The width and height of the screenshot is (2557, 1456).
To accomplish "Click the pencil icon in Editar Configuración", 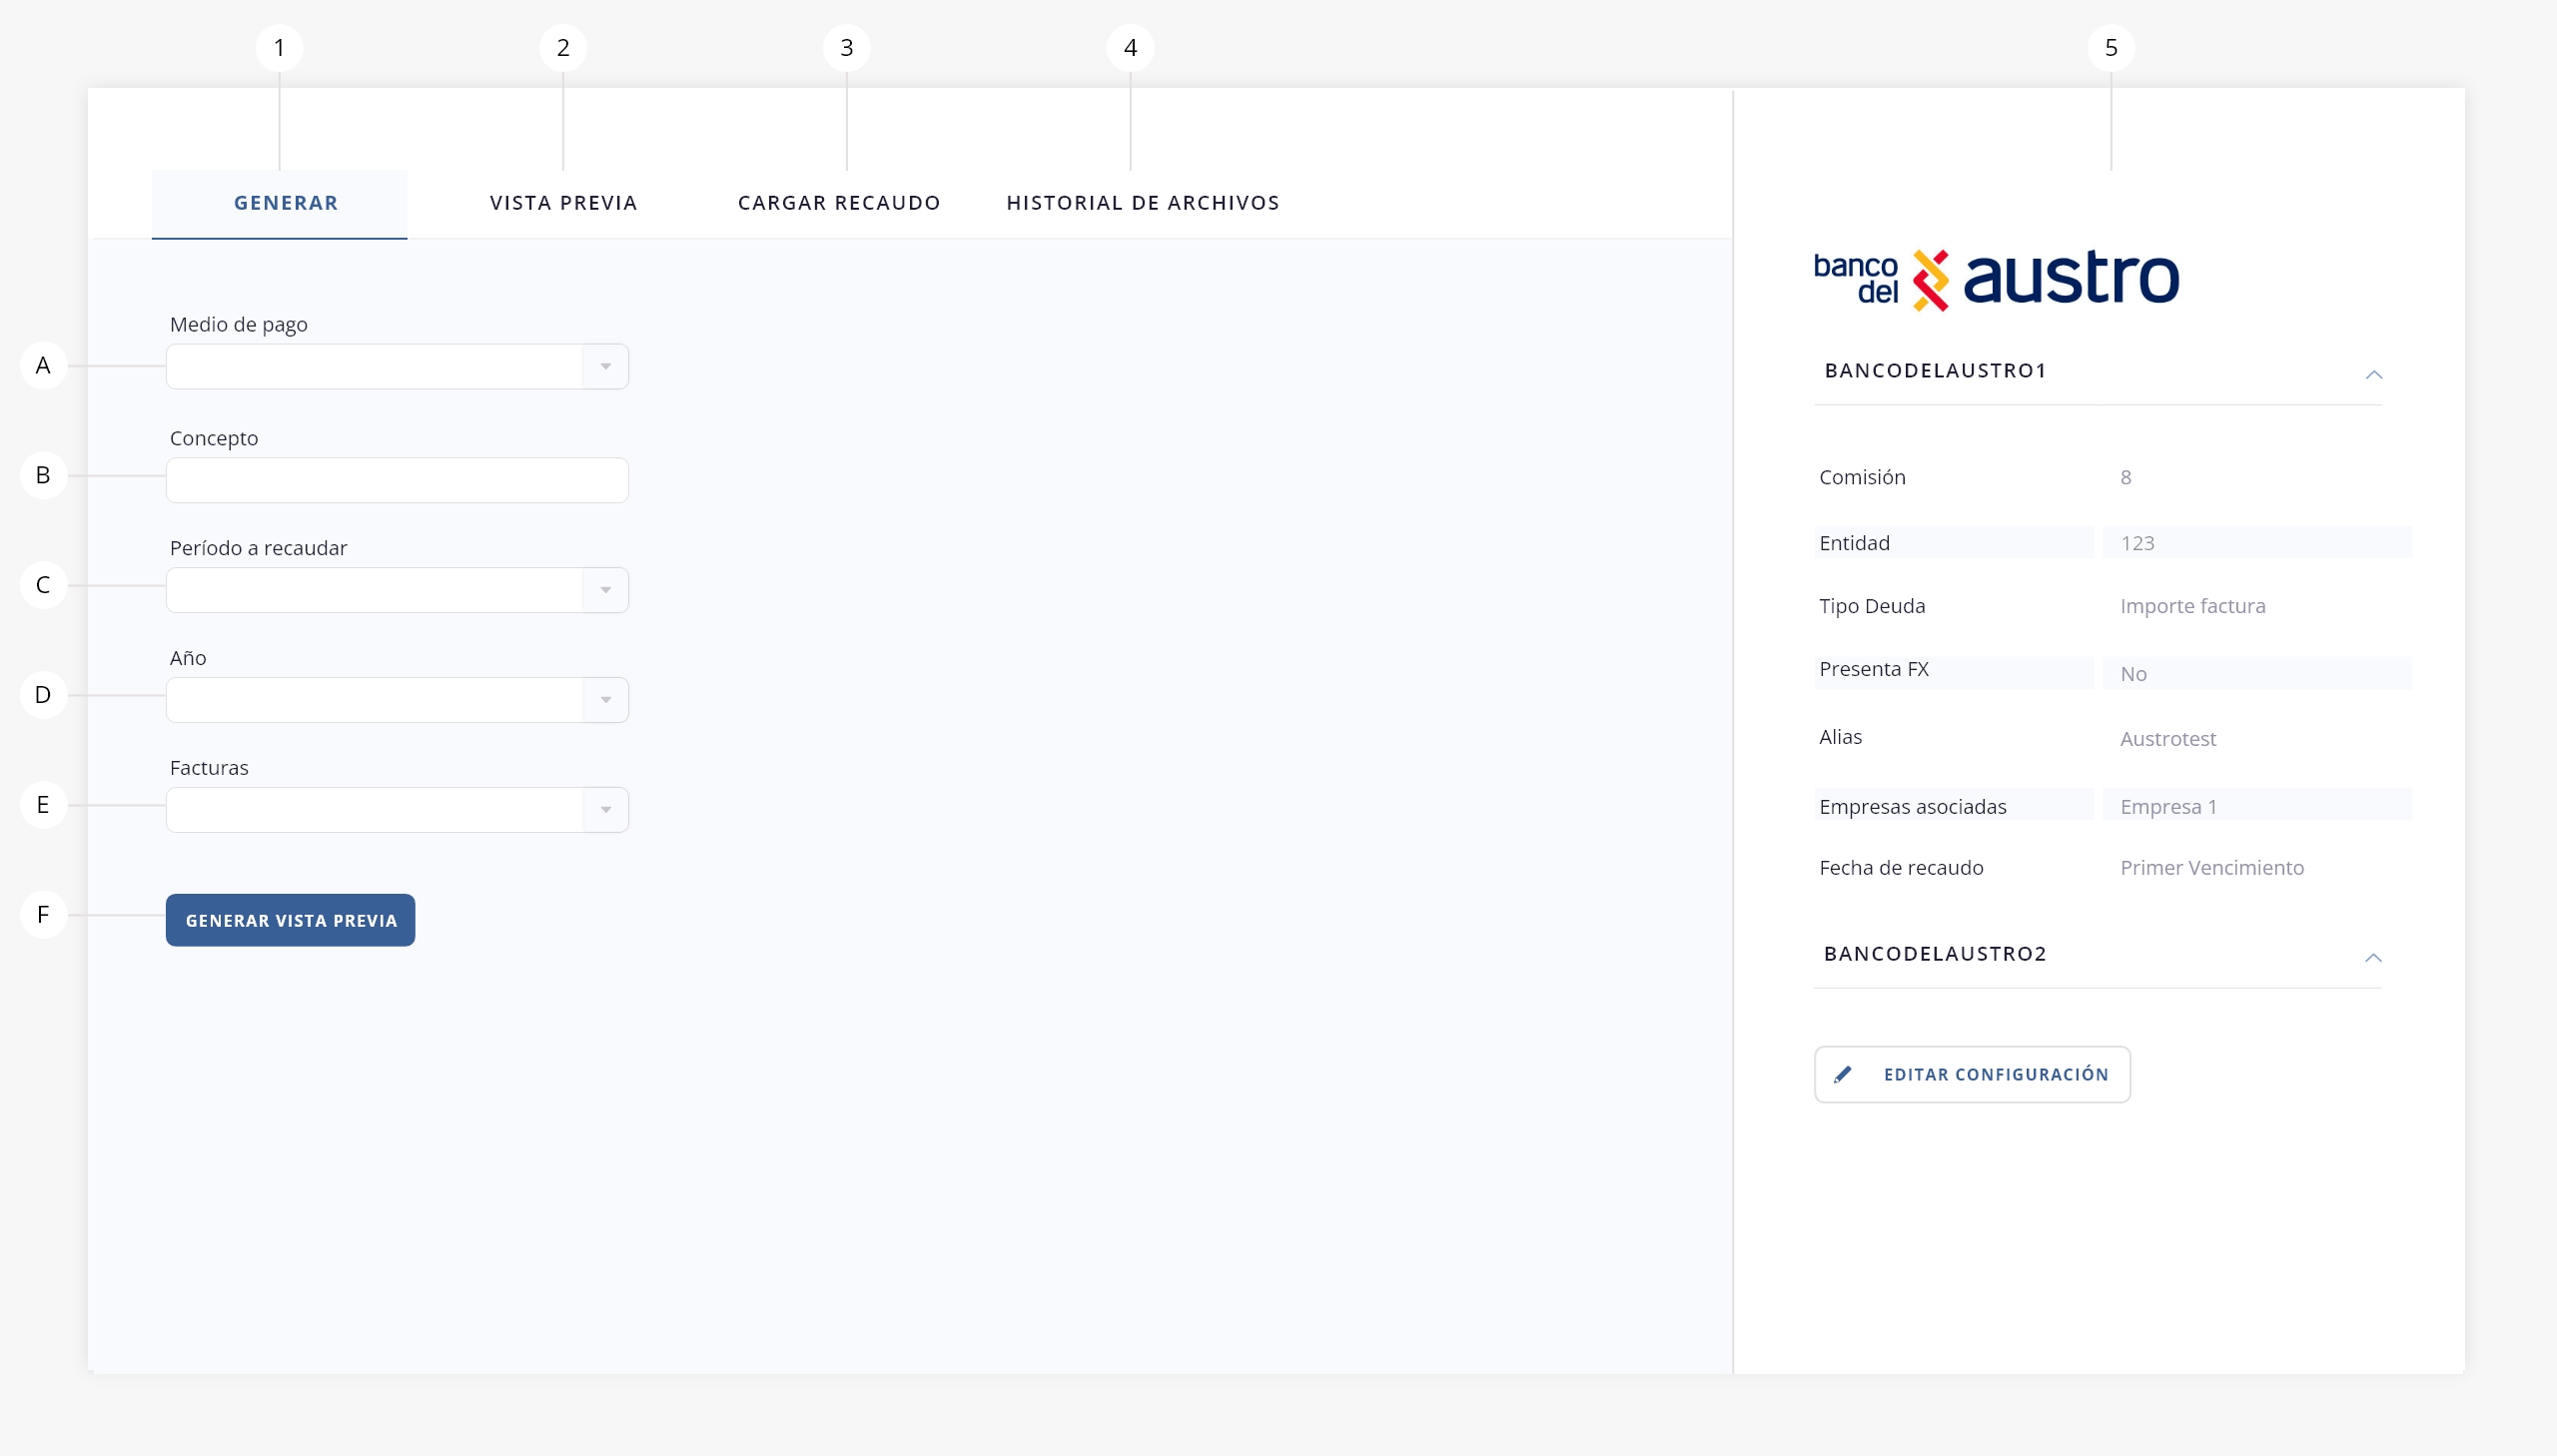I will [1843, 1074].
